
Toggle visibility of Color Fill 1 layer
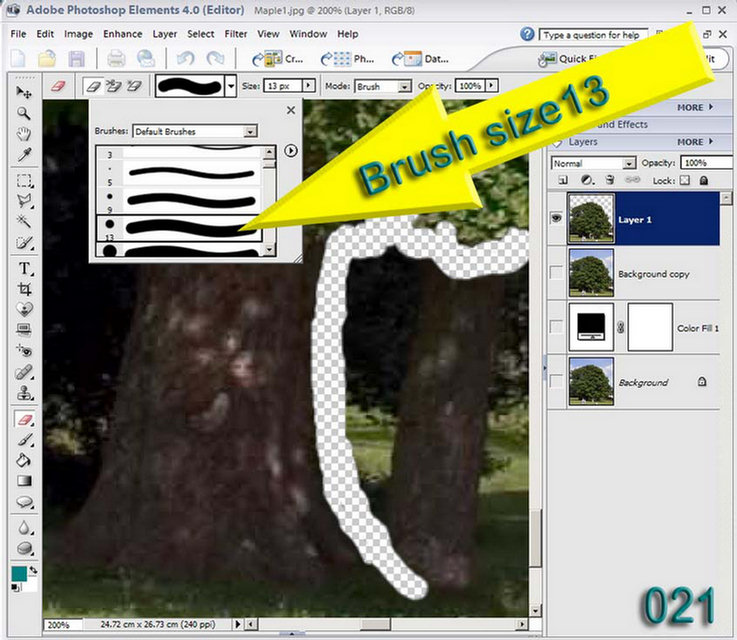[x=557, y=326]
